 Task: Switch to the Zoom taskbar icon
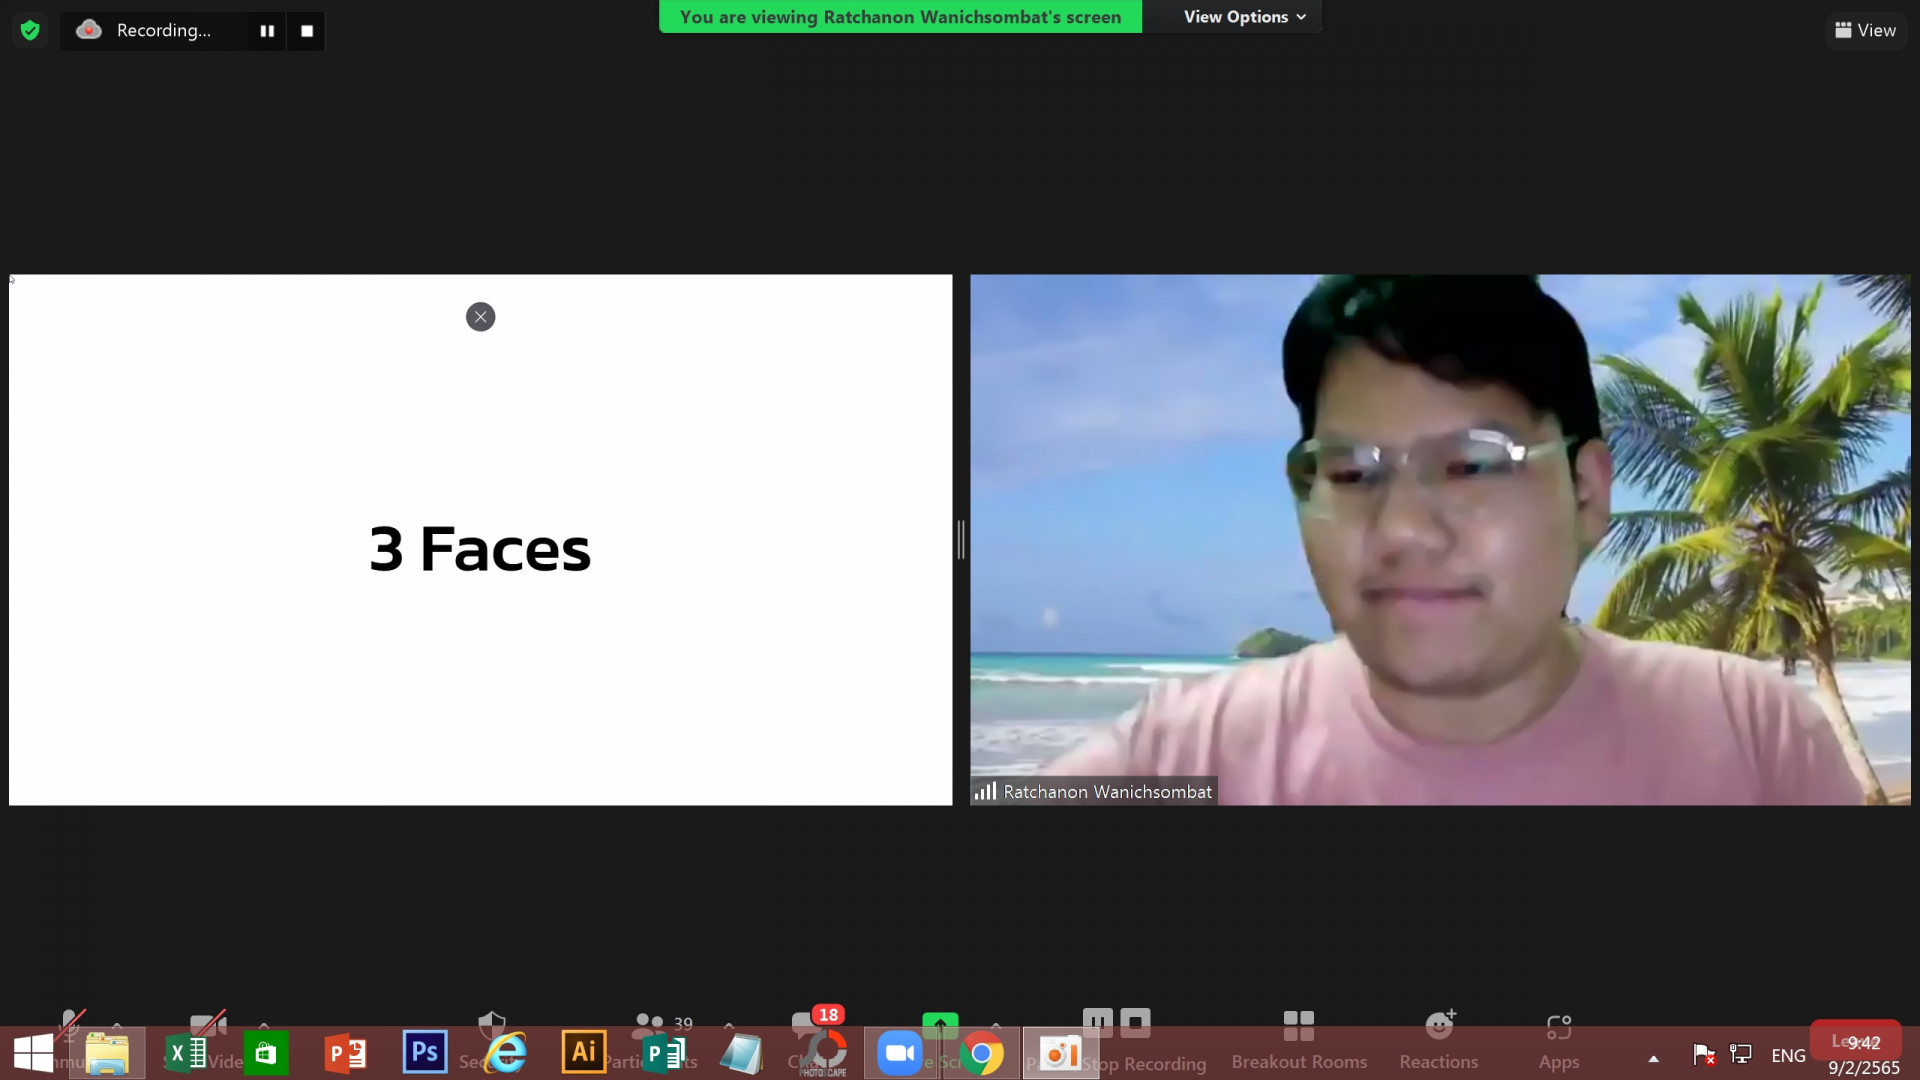coord(900,1053)
